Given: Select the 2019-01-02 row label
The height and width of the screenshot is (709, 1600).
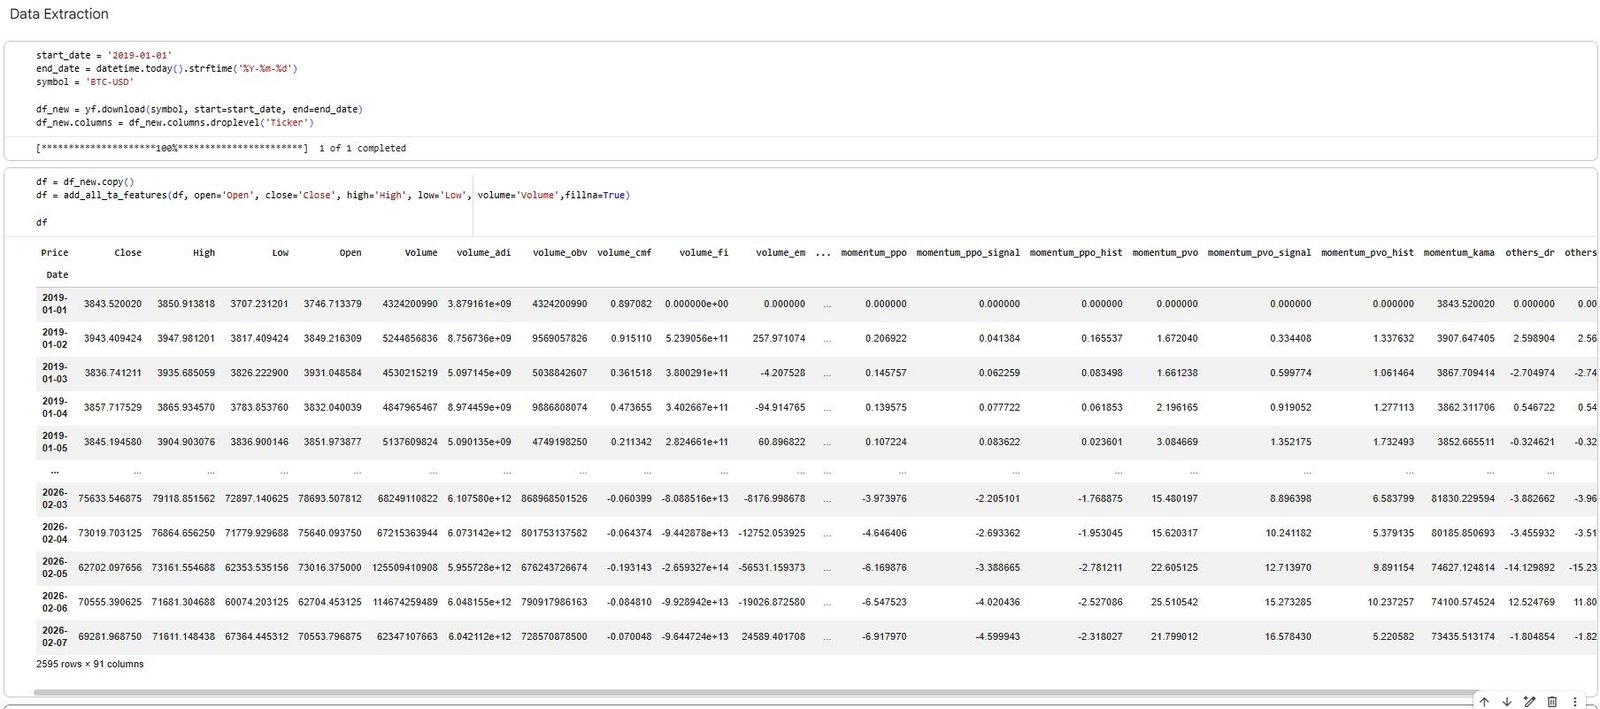Looking at the screenshot, I should pyautogui.click(x=55, y=338).
